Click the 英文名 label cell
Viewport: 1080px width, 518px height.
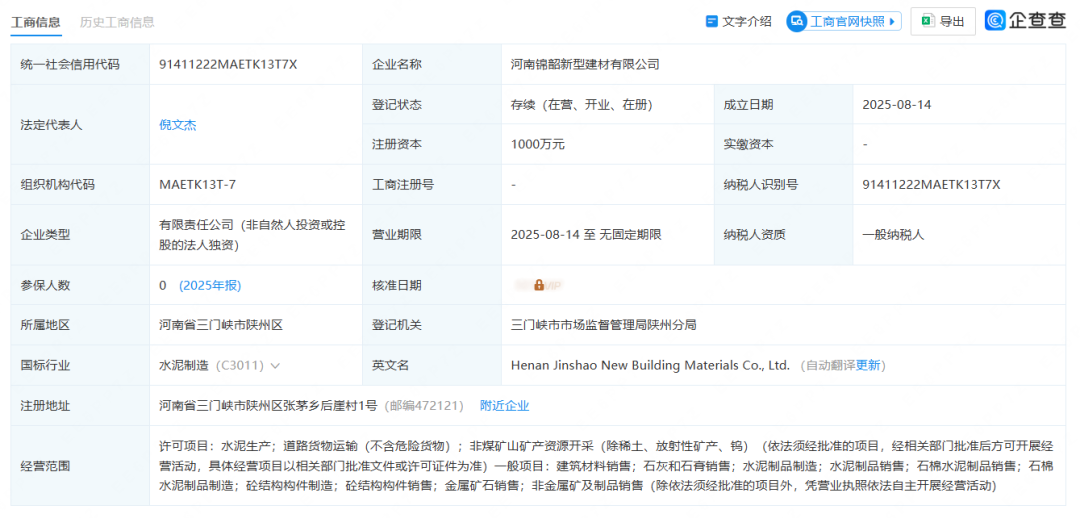pyautogui.click(x=432, y=366)
